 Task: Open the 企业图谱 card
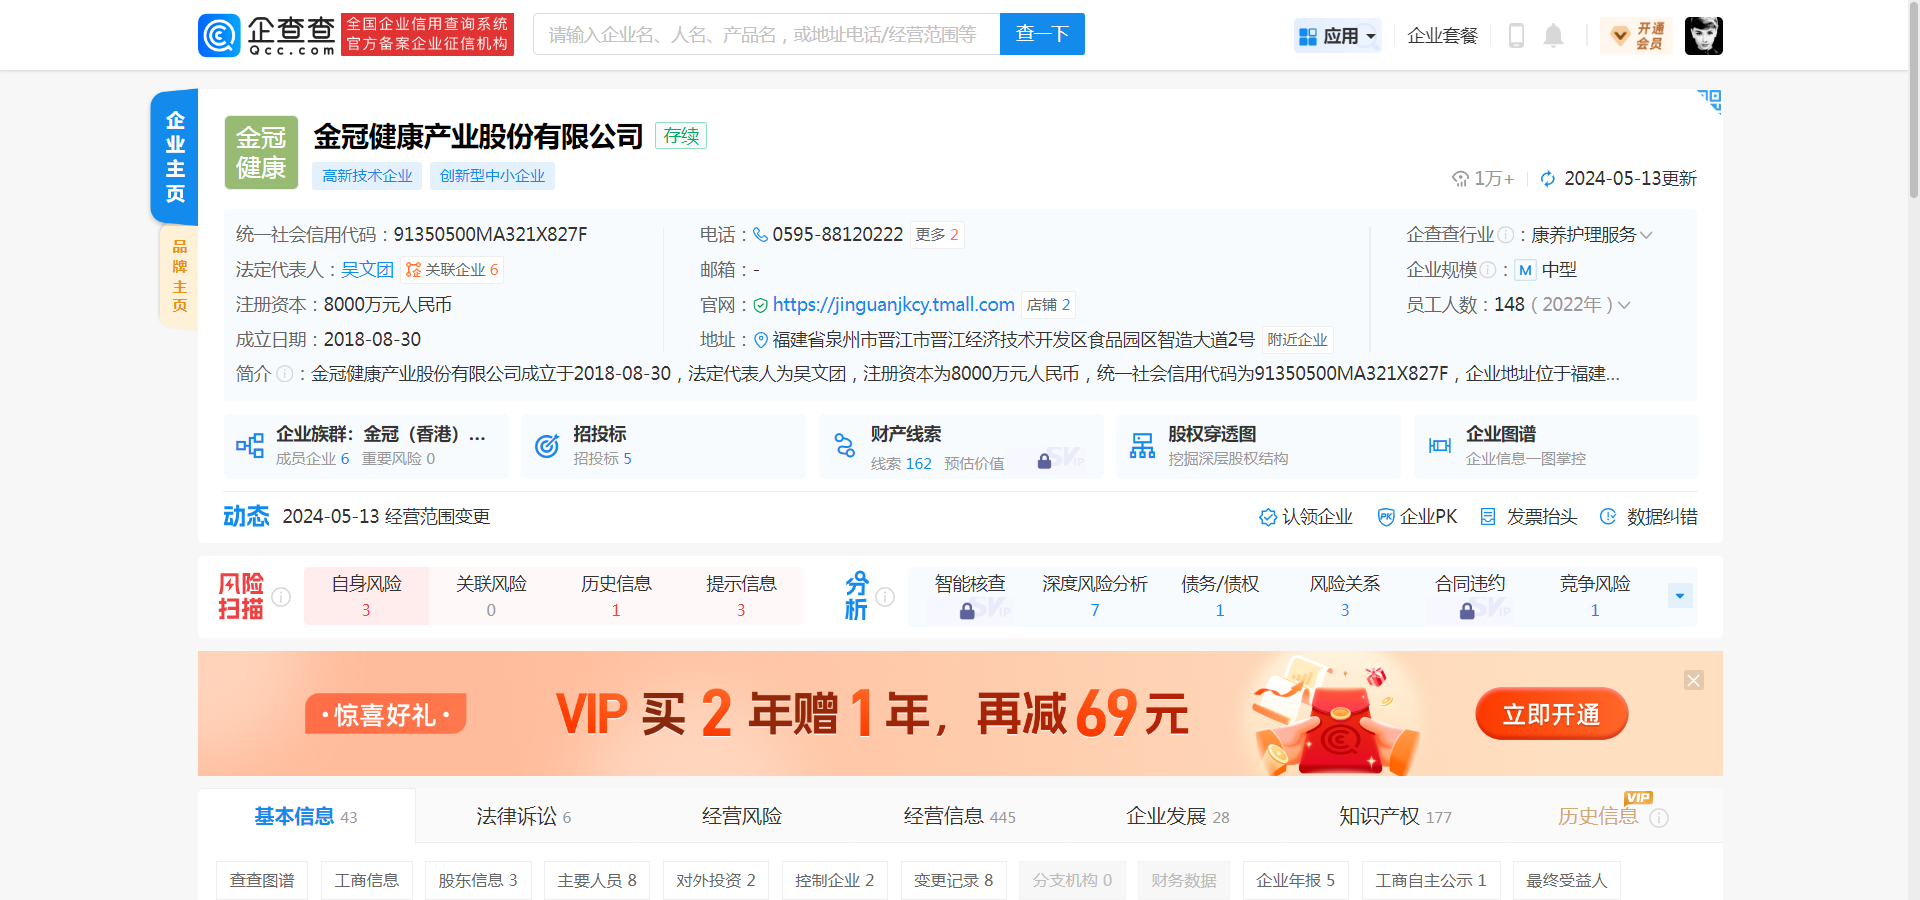1556,446
